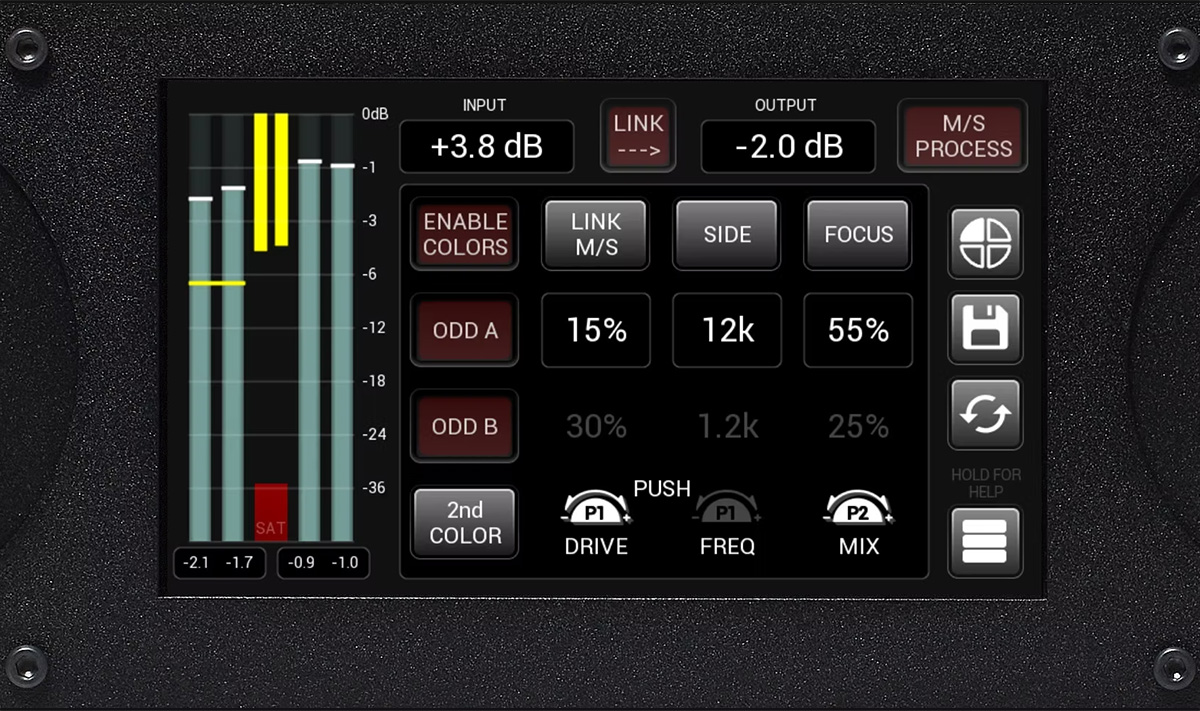Click the dimmed 30% drive value
The height and width of the screenshot is (711, 1200).
(x=596, y=427)
